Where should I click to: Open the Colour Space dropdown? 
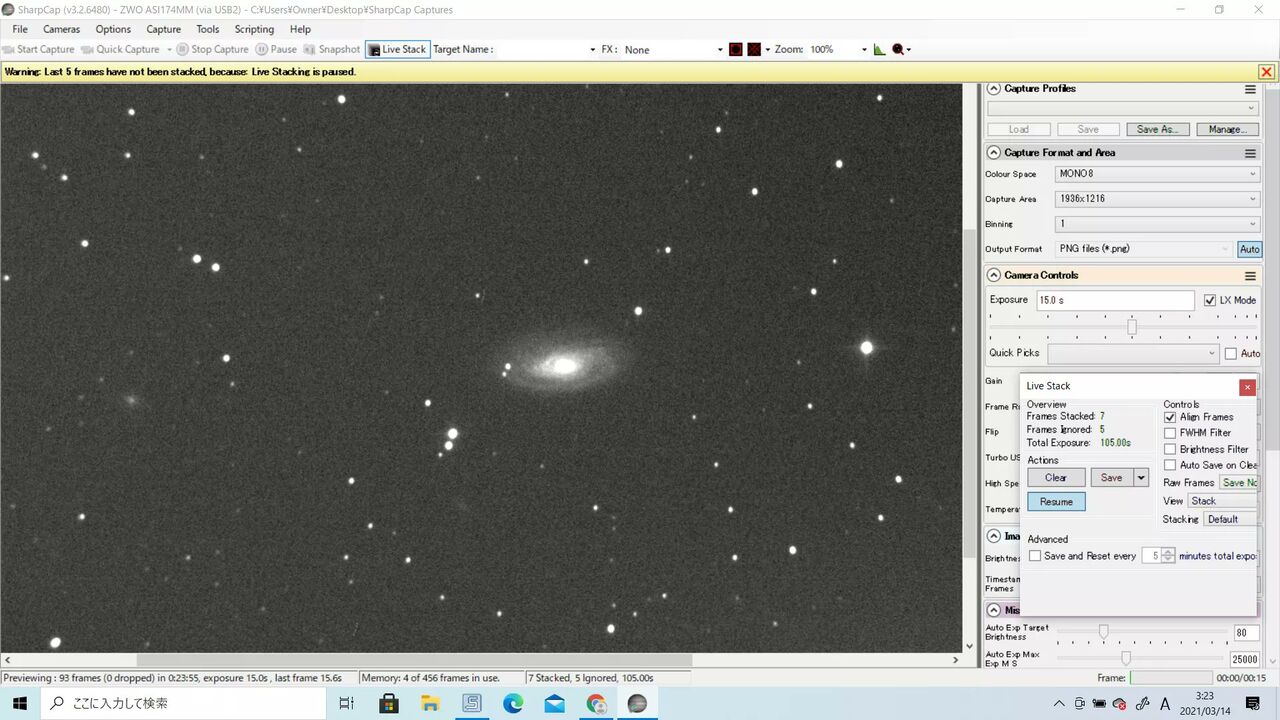(x=1157, y=174)
